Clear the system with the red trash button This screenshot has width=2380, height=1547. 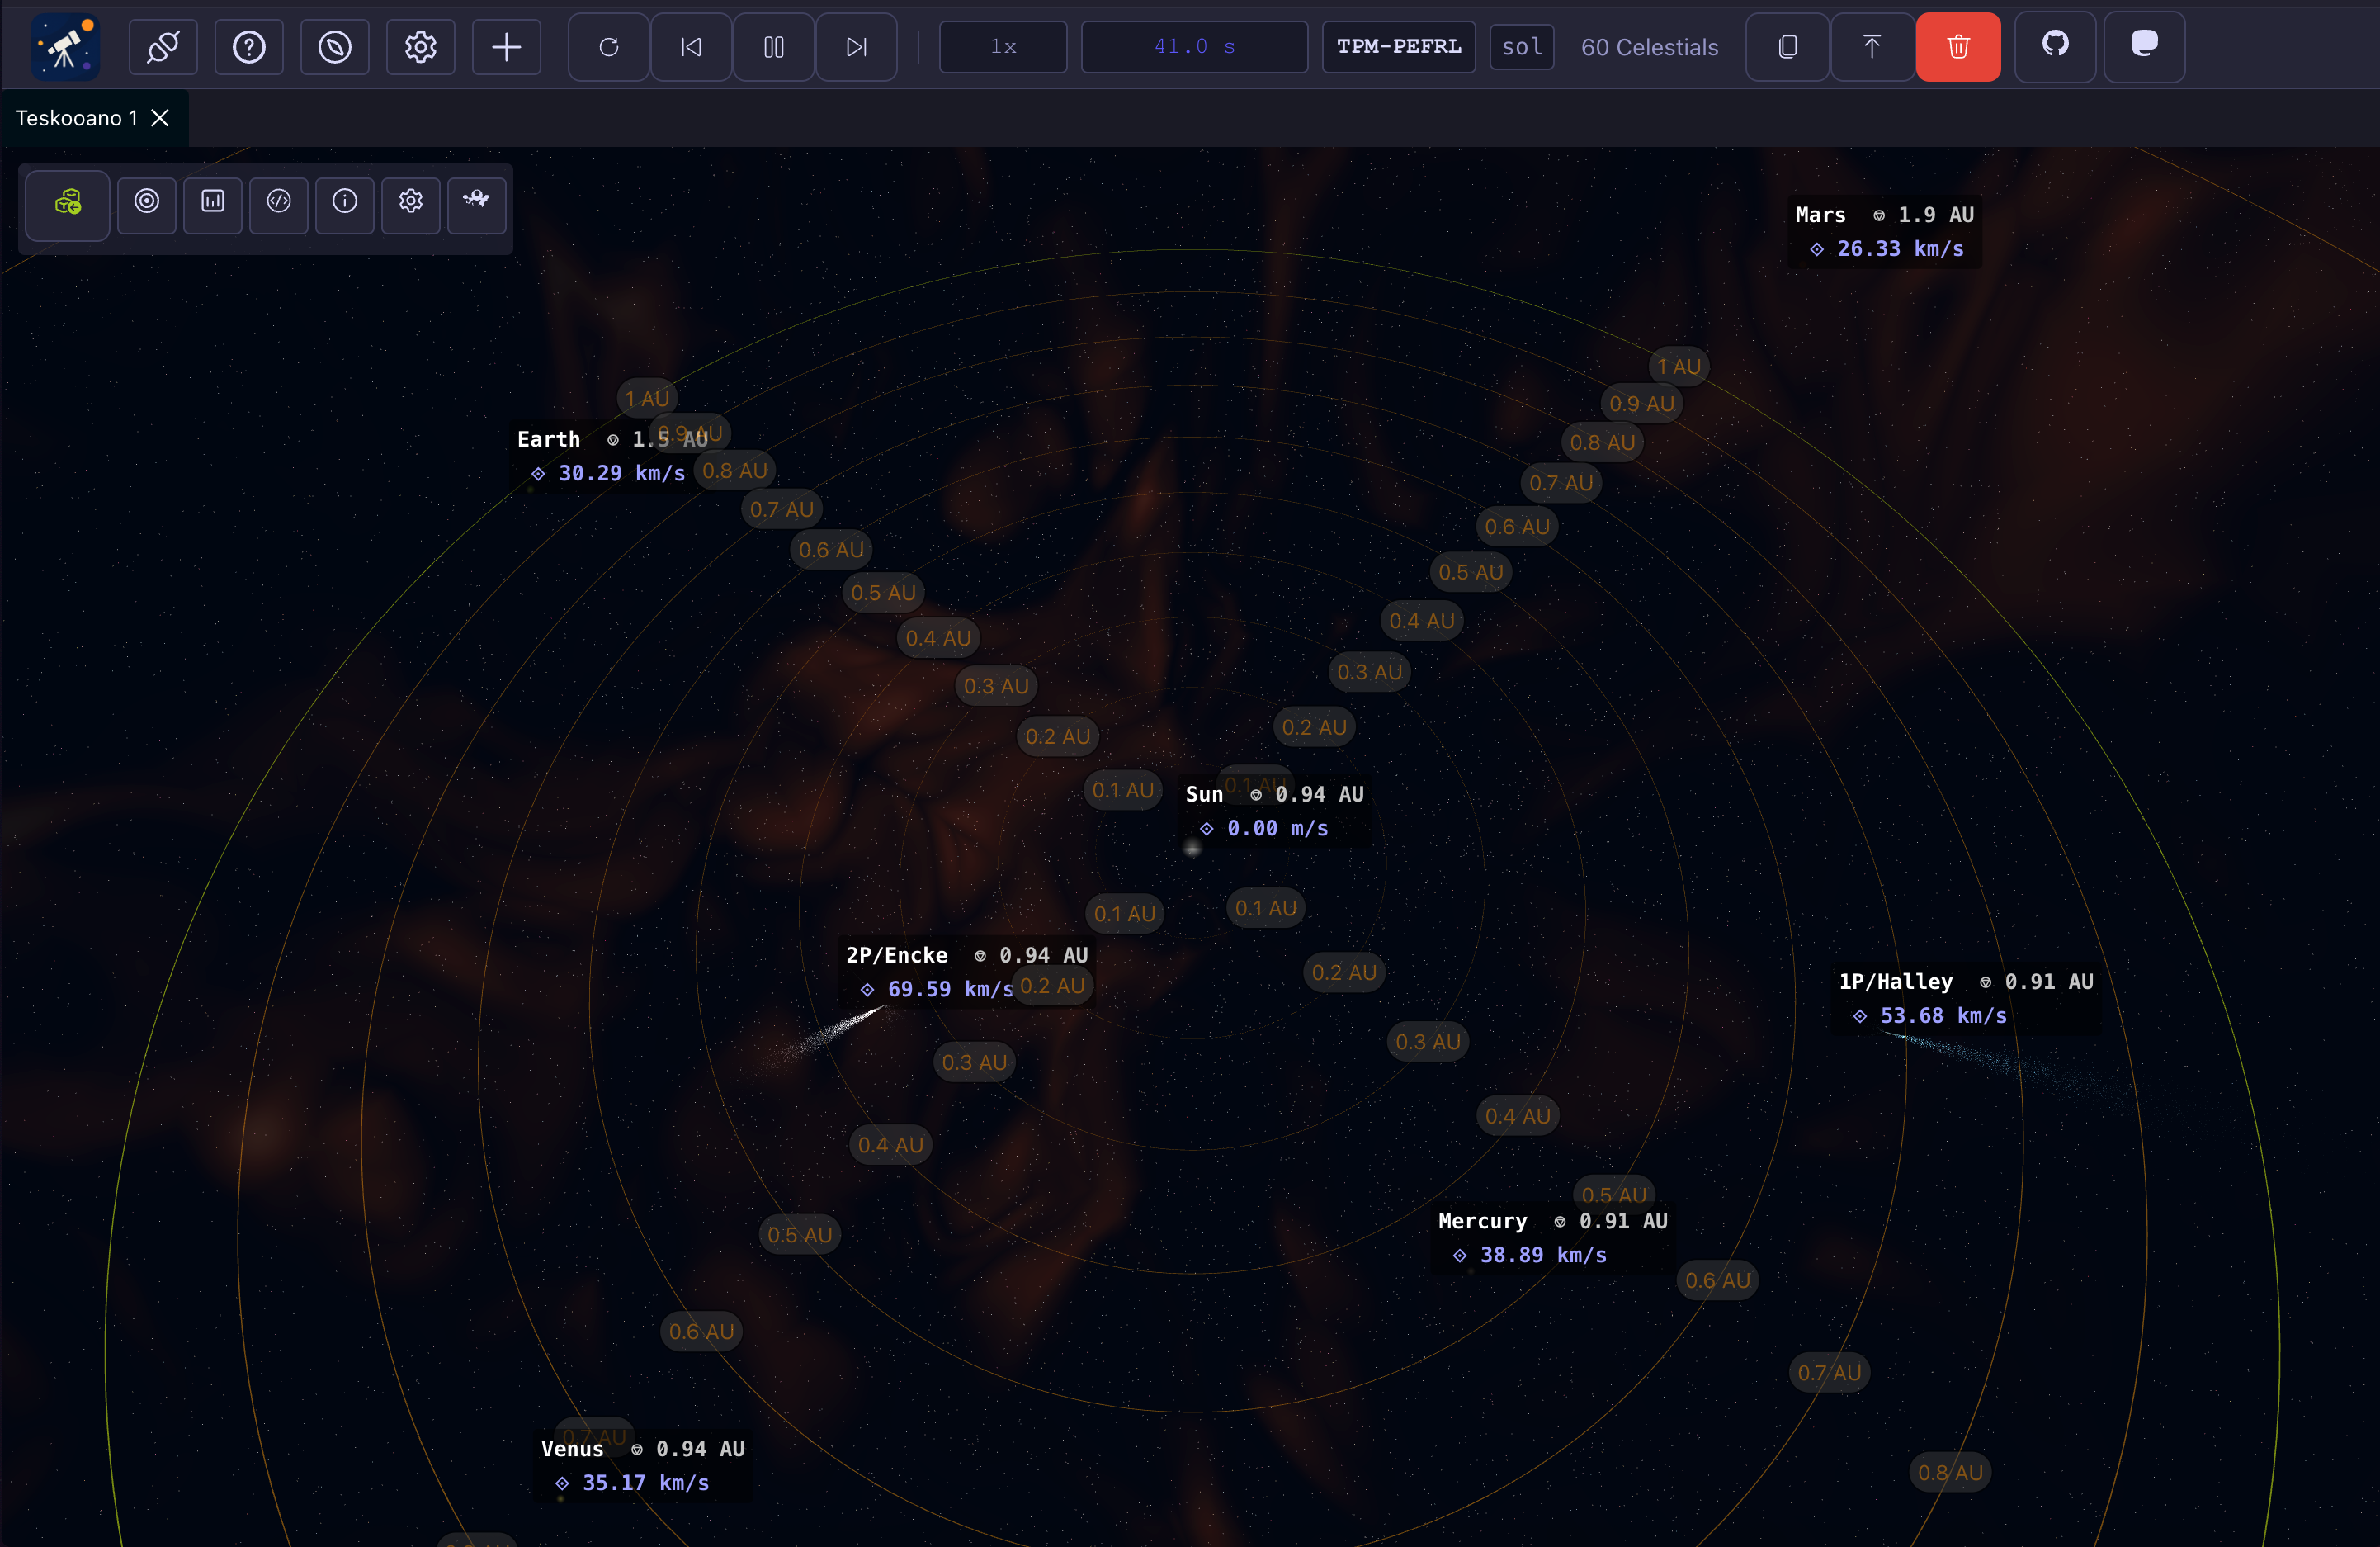[1958, 47]
